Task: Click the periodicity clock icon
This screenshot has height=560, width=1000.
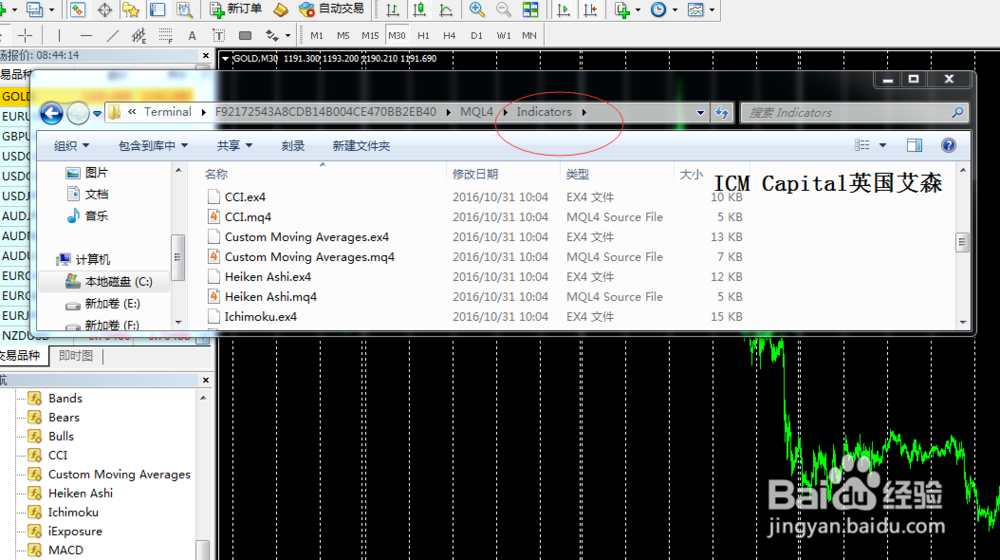Action: click(x=658, y=10)
